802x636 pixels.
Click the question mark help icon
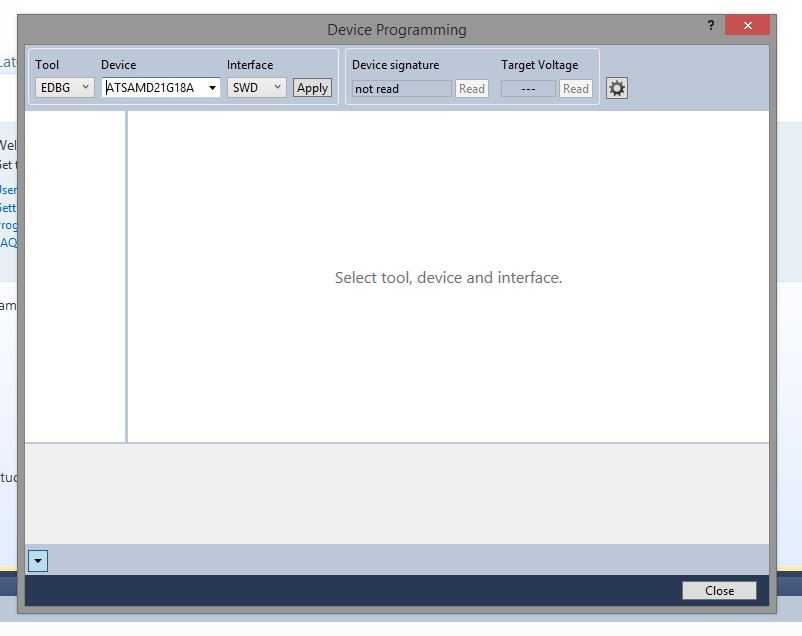tap(711, 26)
